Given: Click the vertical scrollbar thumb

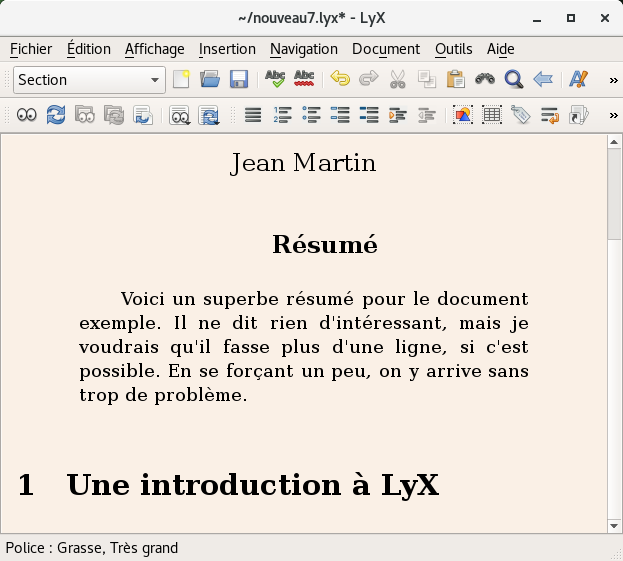Looking at the screenshot, I should (x=614, y=194).
